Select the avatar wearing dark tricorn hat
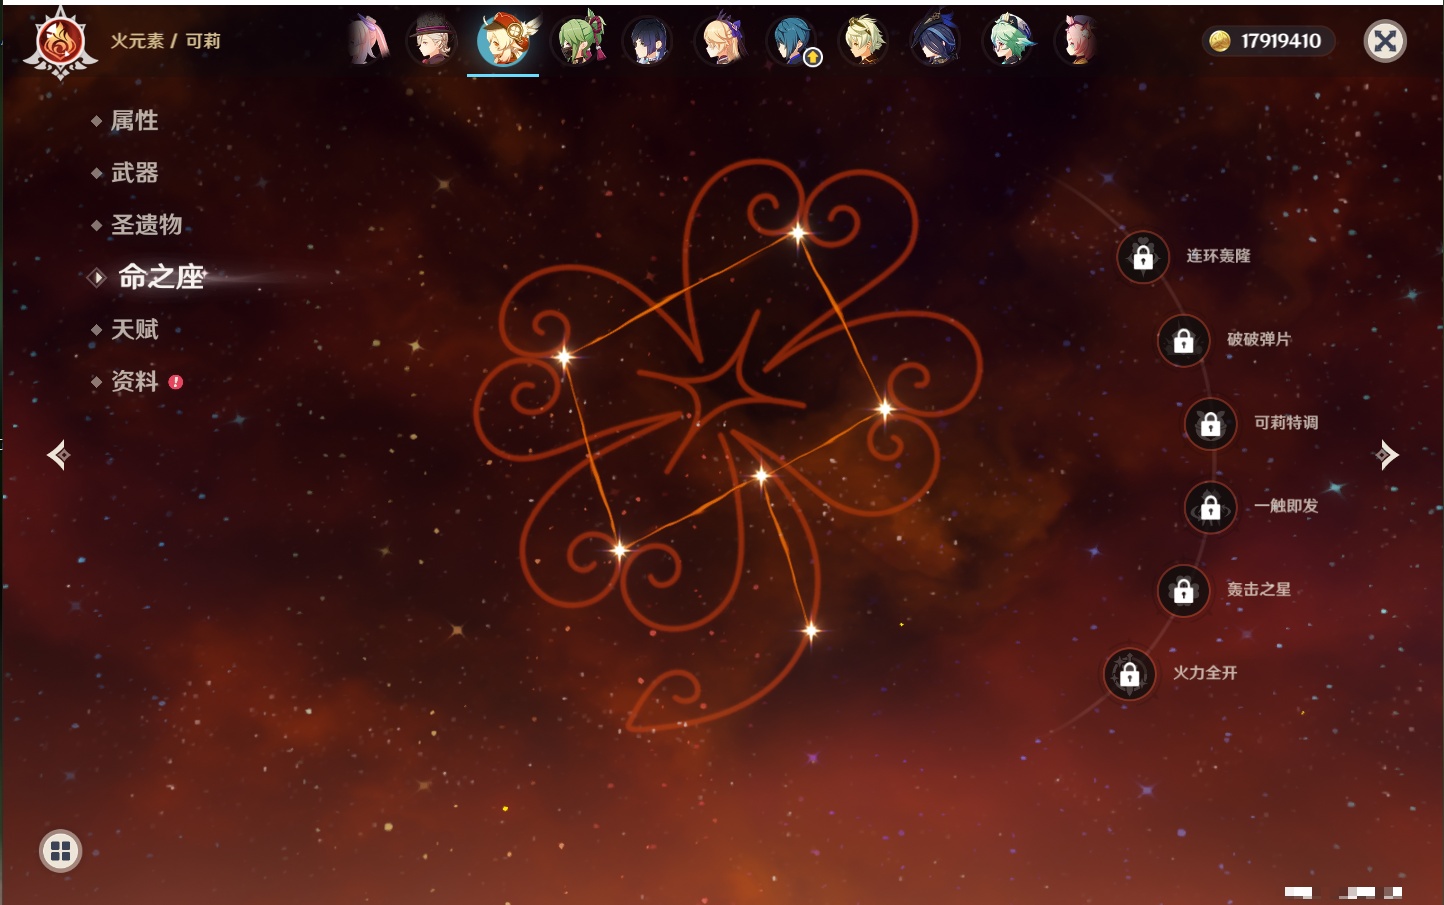This screenshot has height=905, width=1444. pos(936,41)
